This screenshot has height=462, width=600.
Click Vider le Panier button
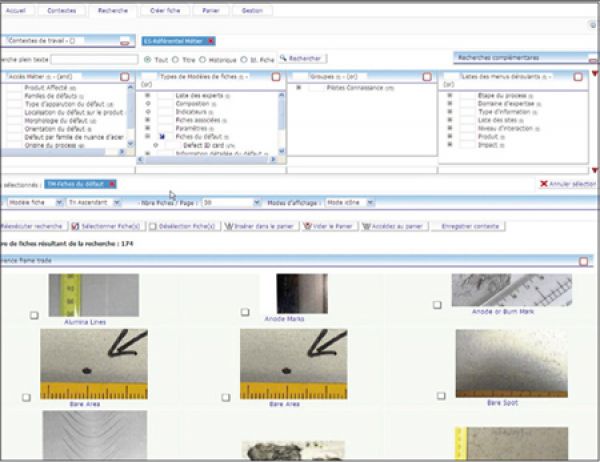point(329,226)
